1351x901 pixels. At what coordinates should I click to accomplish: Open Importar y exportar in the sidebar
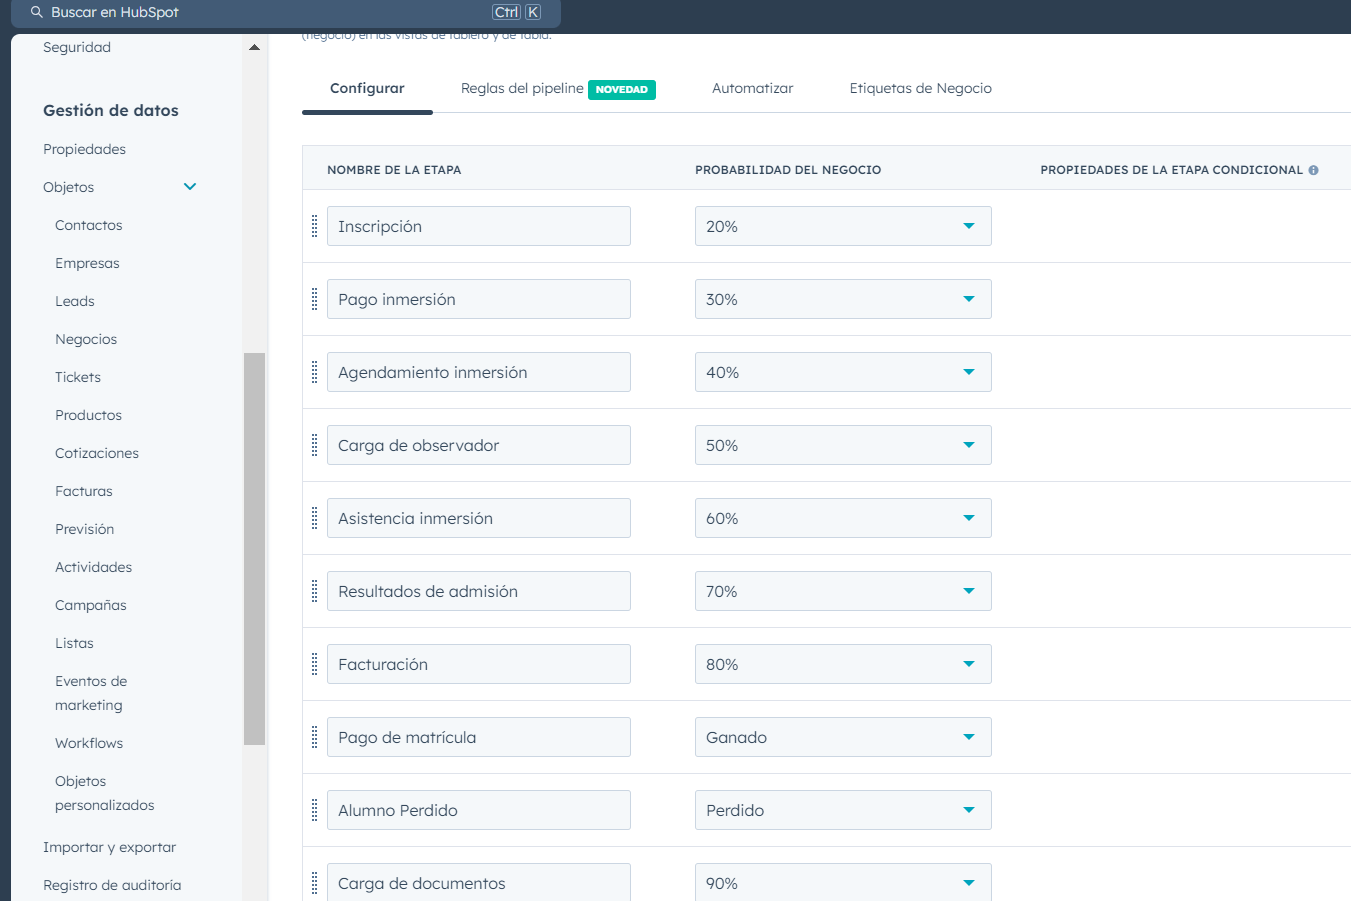(x=109, y=847)
